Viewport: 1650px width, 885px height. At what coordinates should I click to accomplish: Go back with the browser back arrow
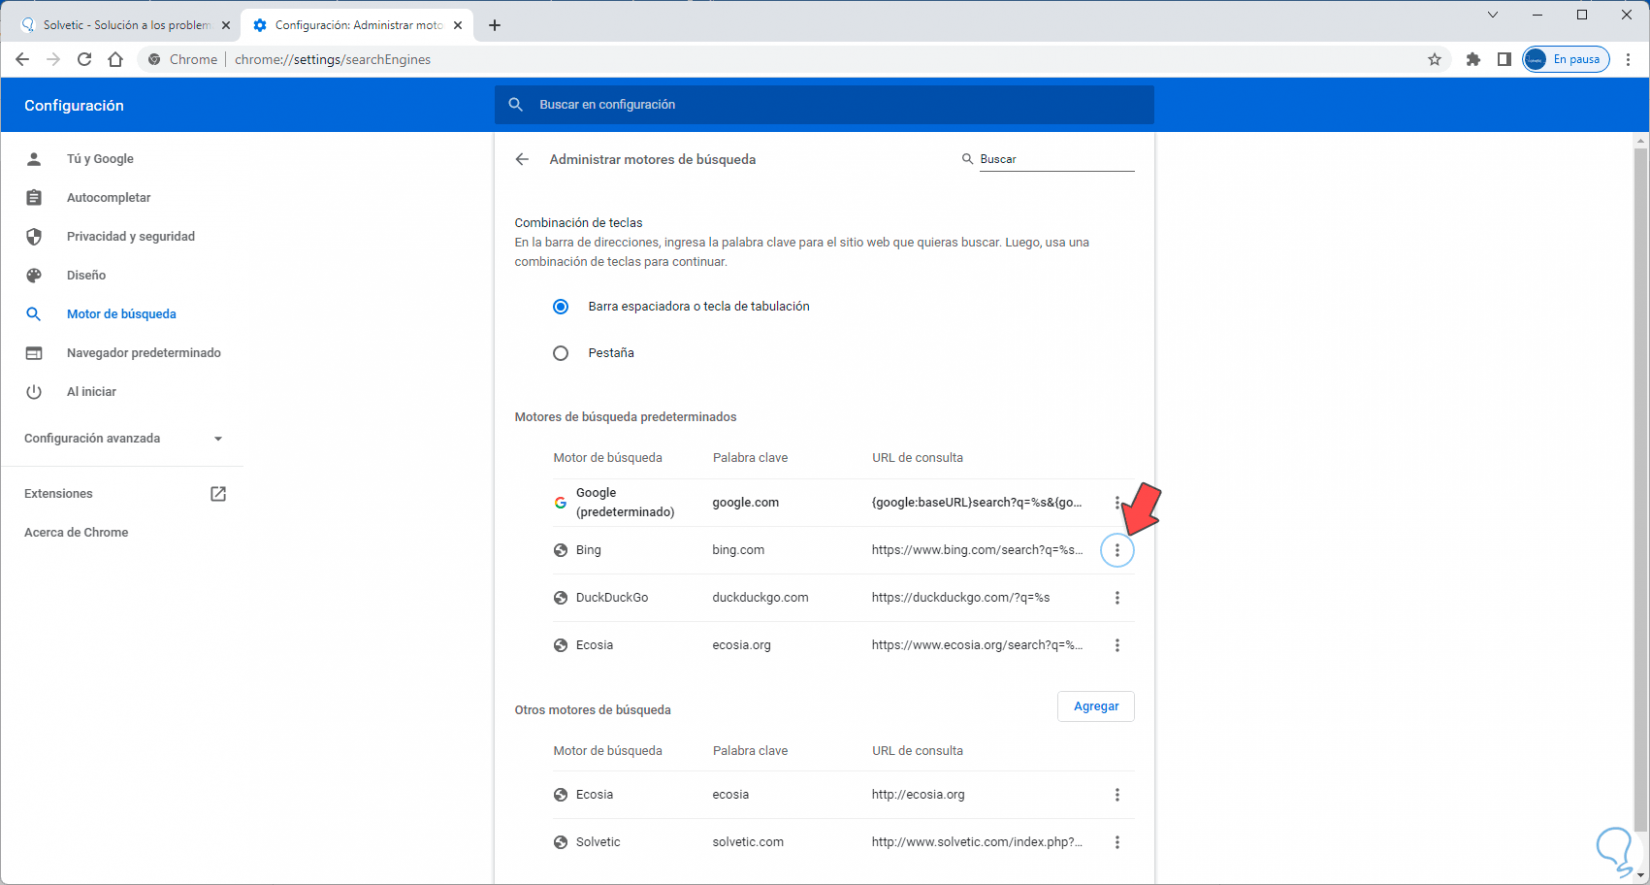22,59
